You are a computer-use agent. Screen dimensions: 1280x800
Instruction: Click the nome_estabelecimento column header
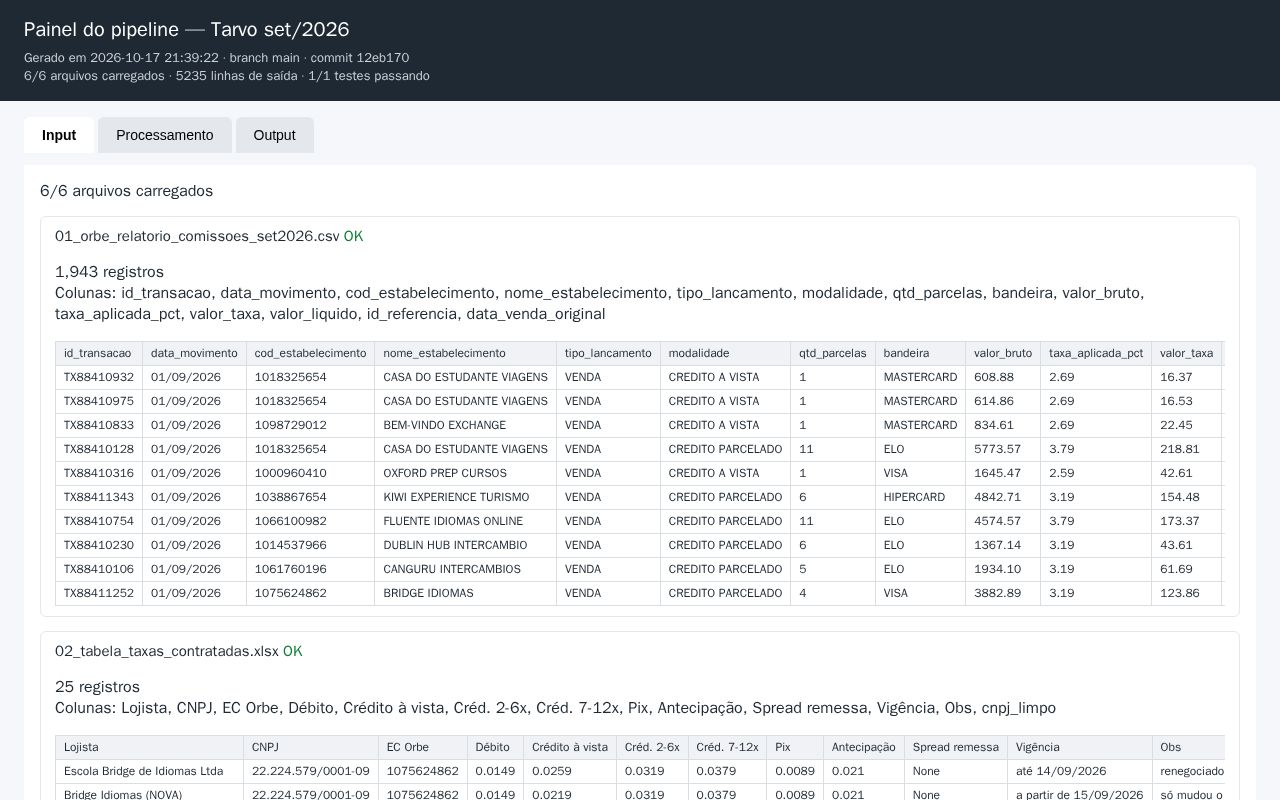pyautogui.click(x=466, y=353)
